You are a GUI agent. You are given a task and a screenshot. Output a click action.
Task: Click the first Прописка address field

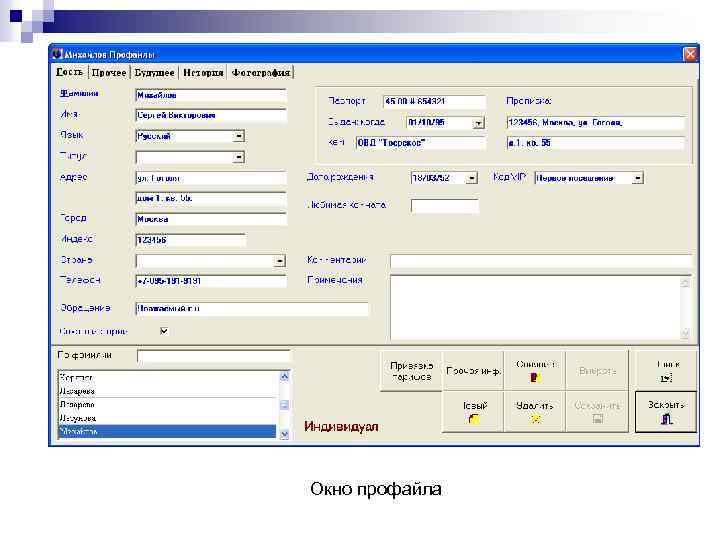tap(596, 123)
